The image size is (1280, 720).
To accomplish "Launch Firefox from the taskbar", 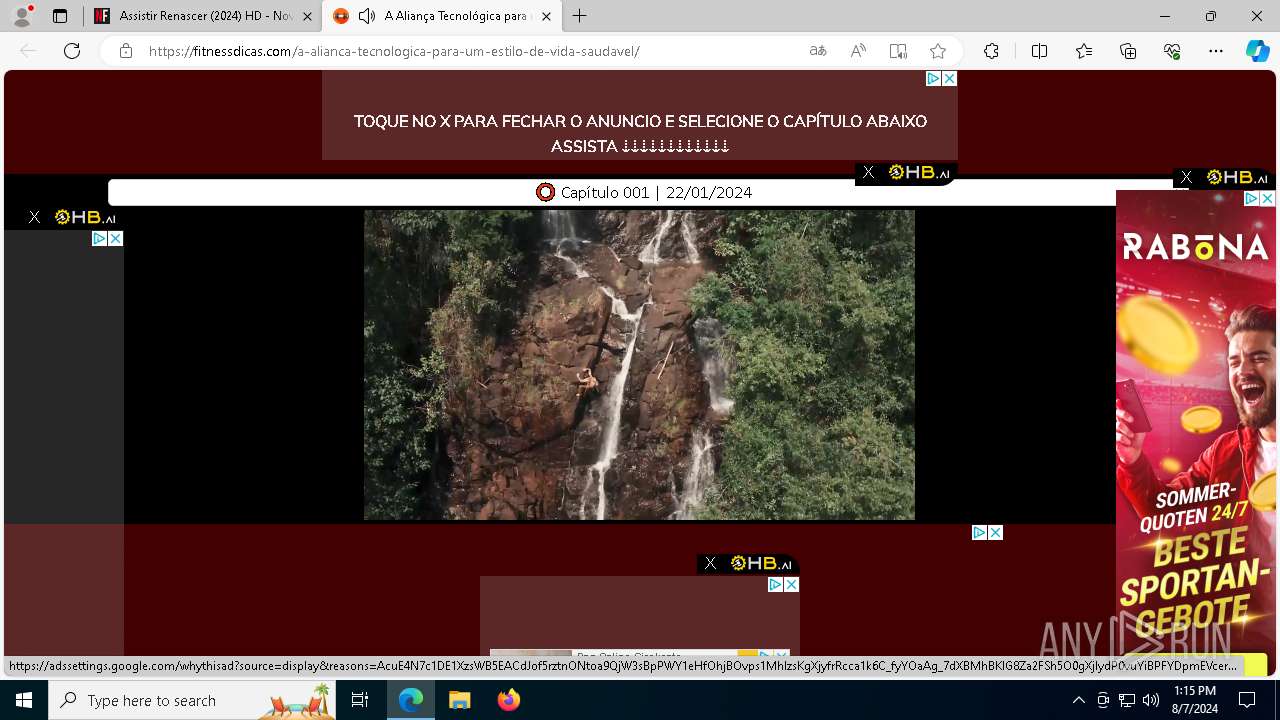I will pyautogui.click(x=508, y=700).
